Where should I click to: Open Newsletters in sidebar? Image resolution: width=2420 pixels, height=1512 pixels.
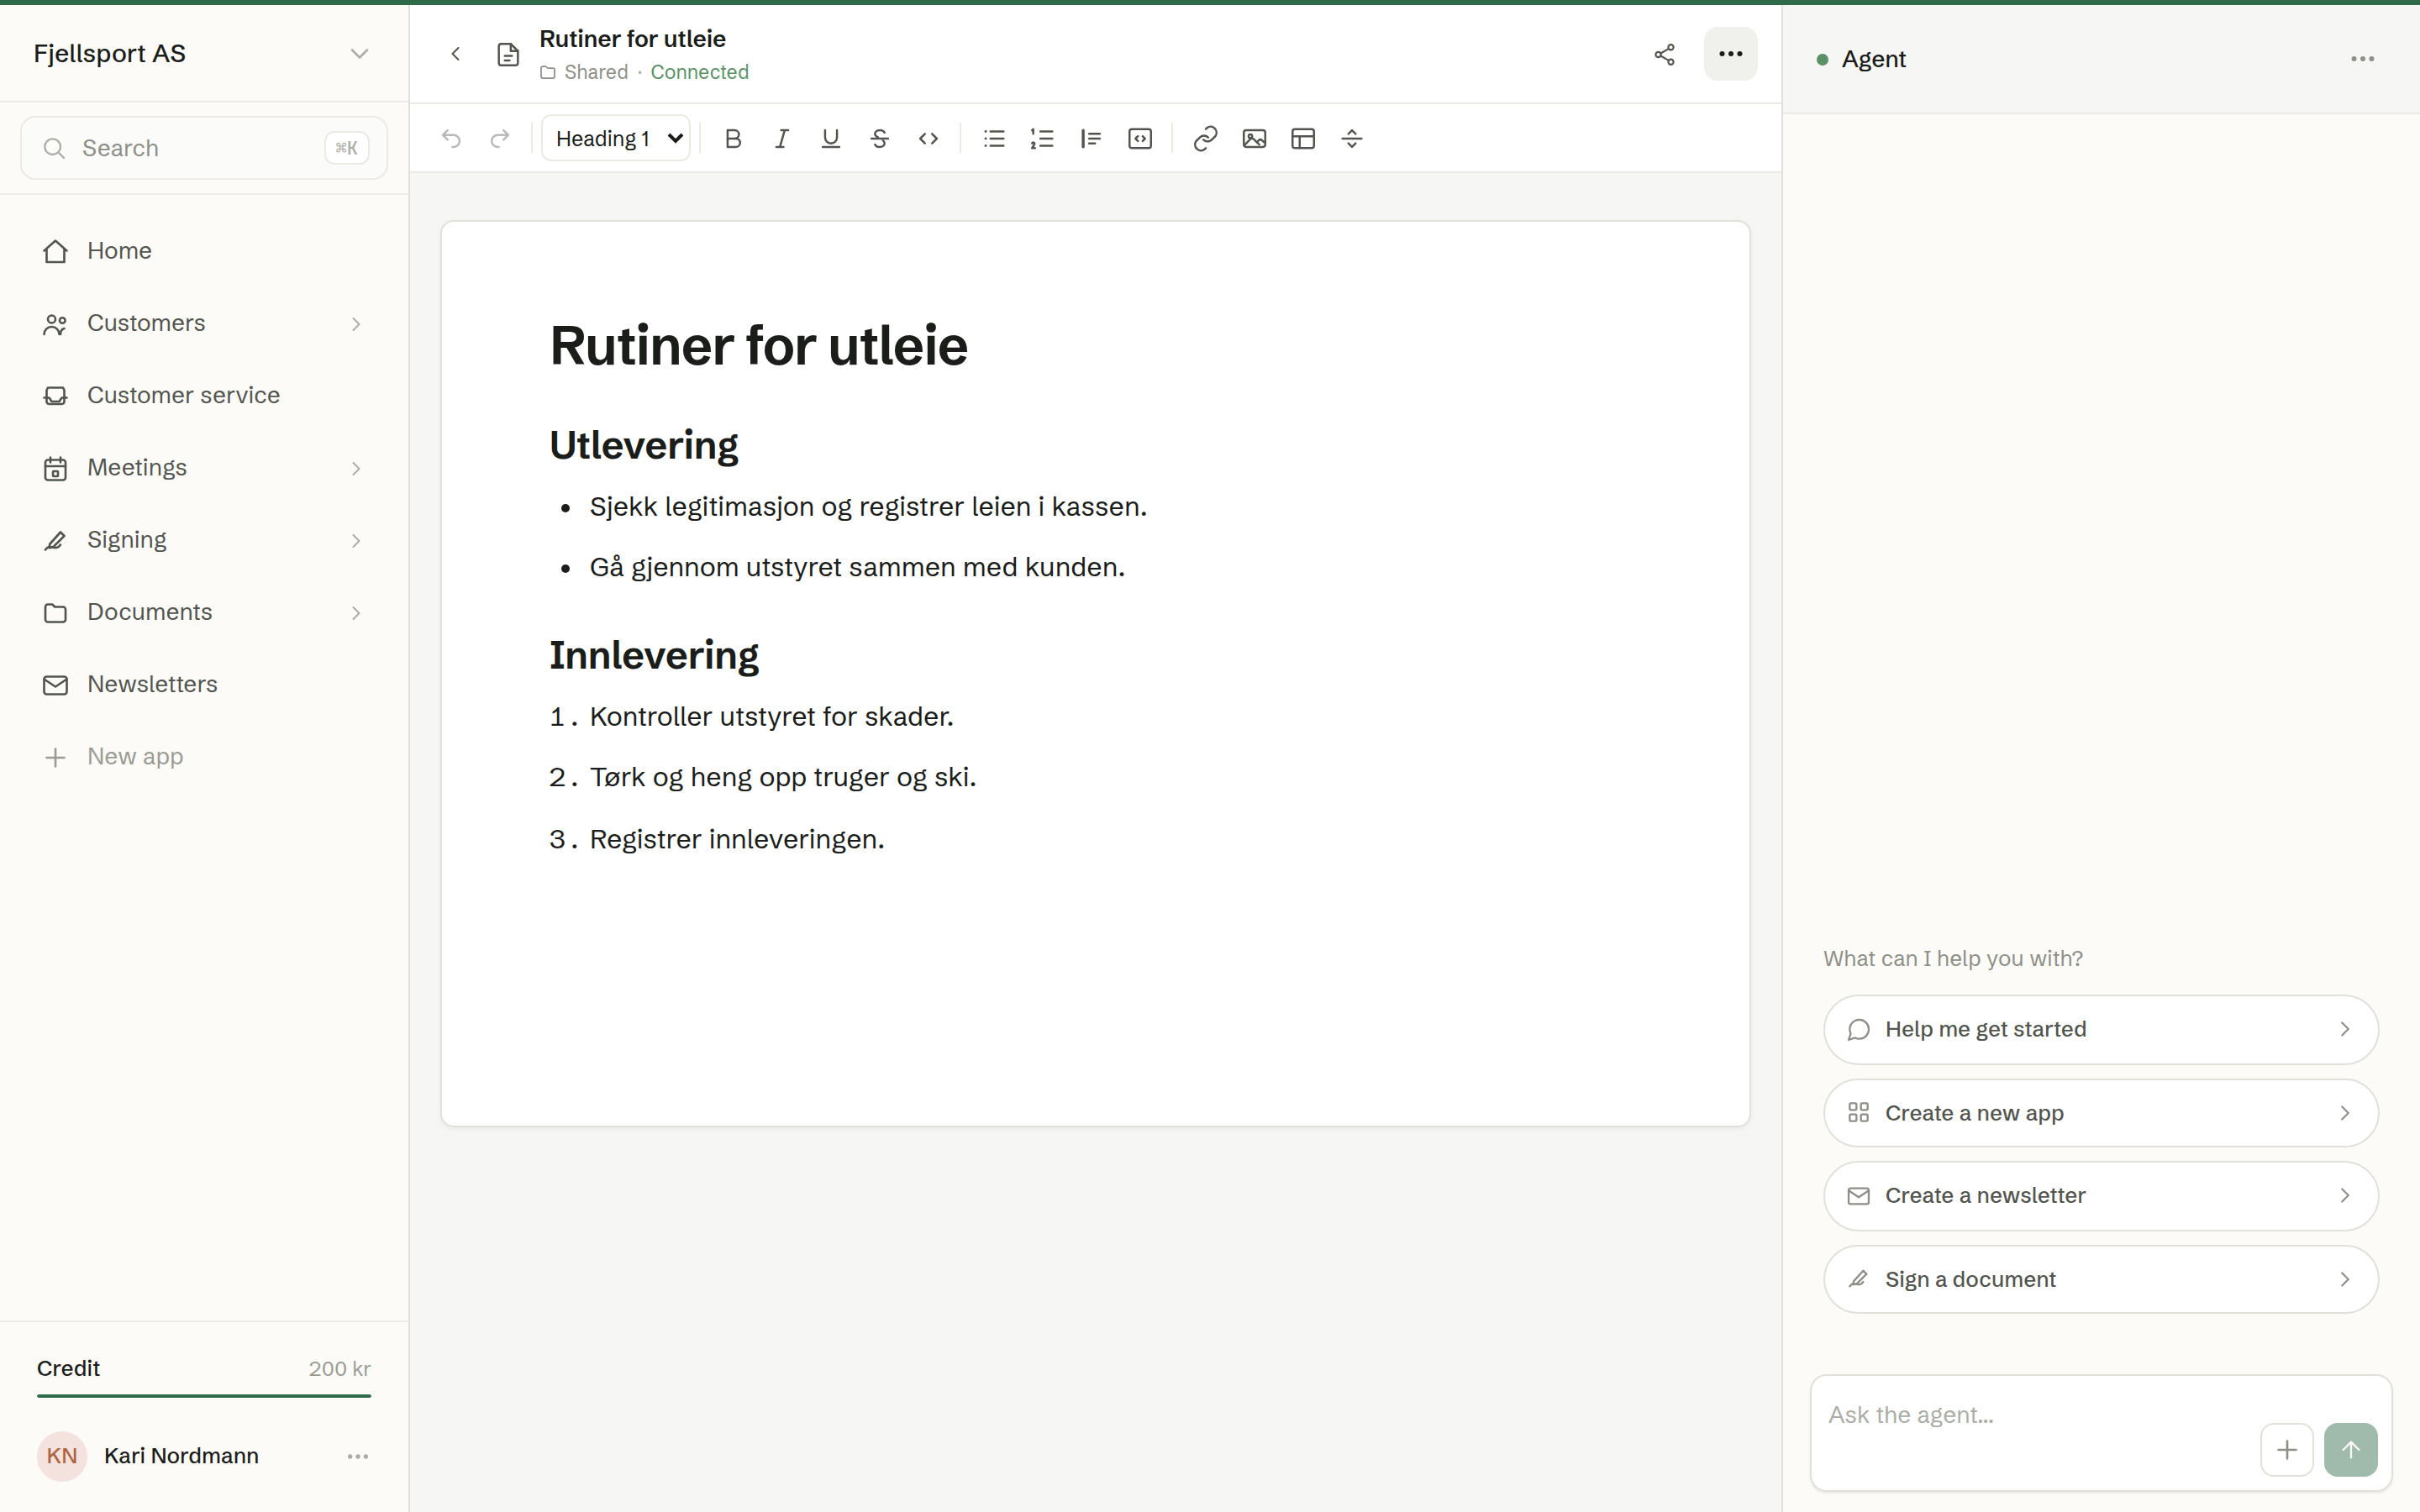pyautogui.click(x=204, y=684)
